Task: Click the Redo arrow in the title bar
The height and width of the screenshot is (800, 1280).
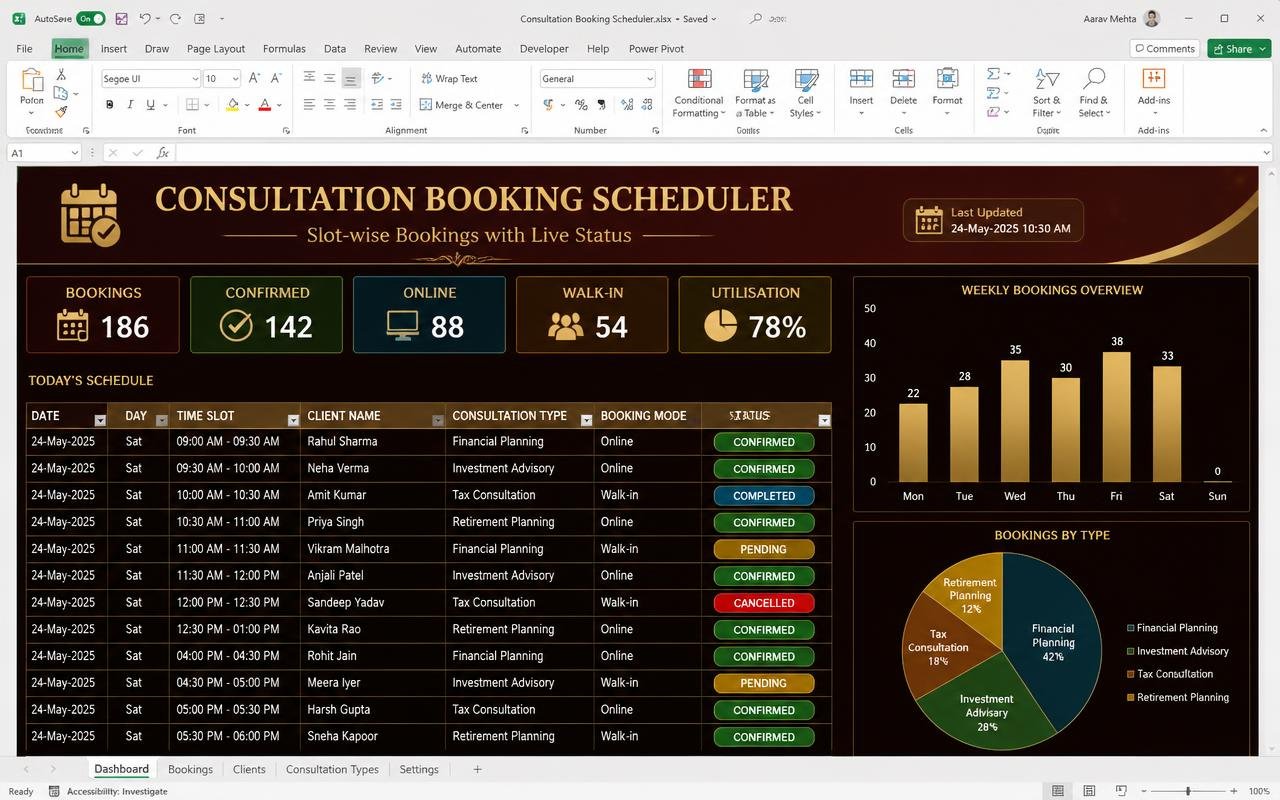Action: point(176,19)
